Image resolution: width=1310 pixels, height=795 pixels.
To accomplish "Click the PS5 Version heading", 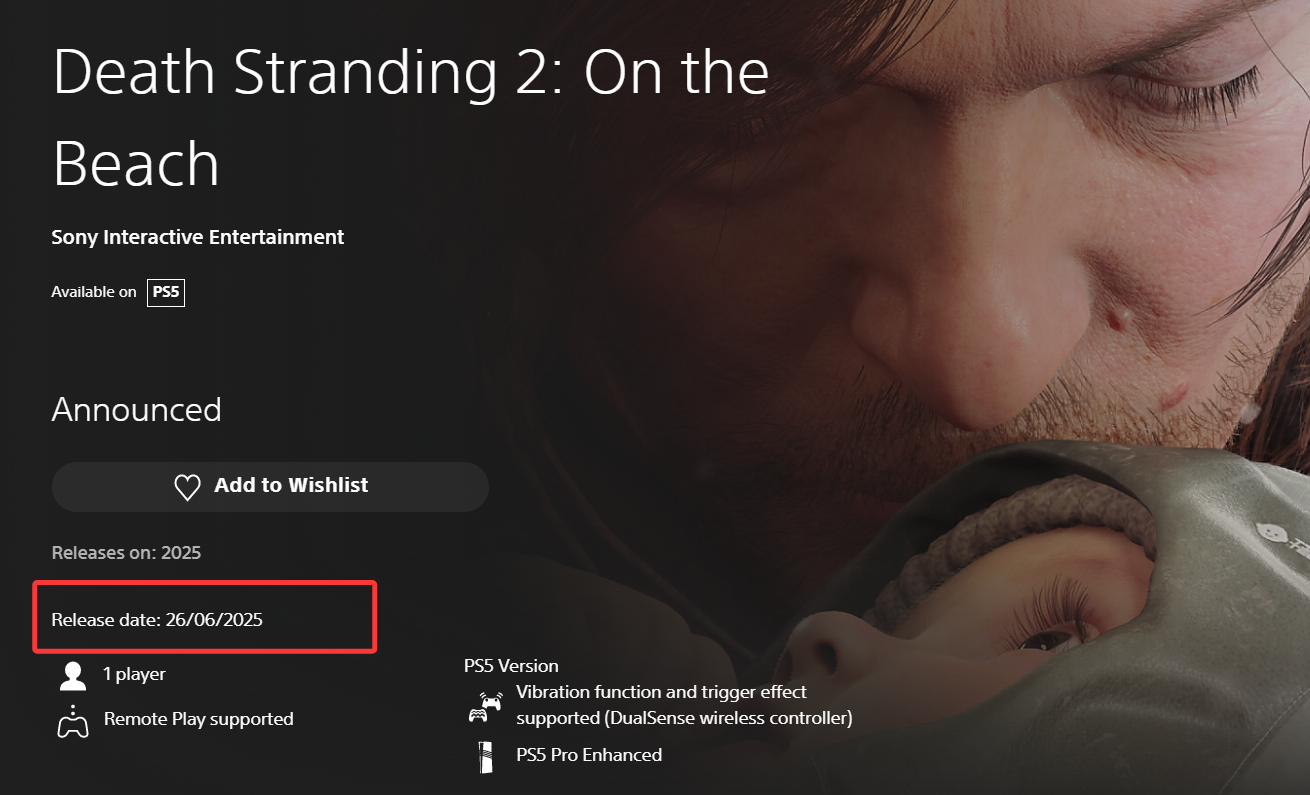I will click(511, 666).
